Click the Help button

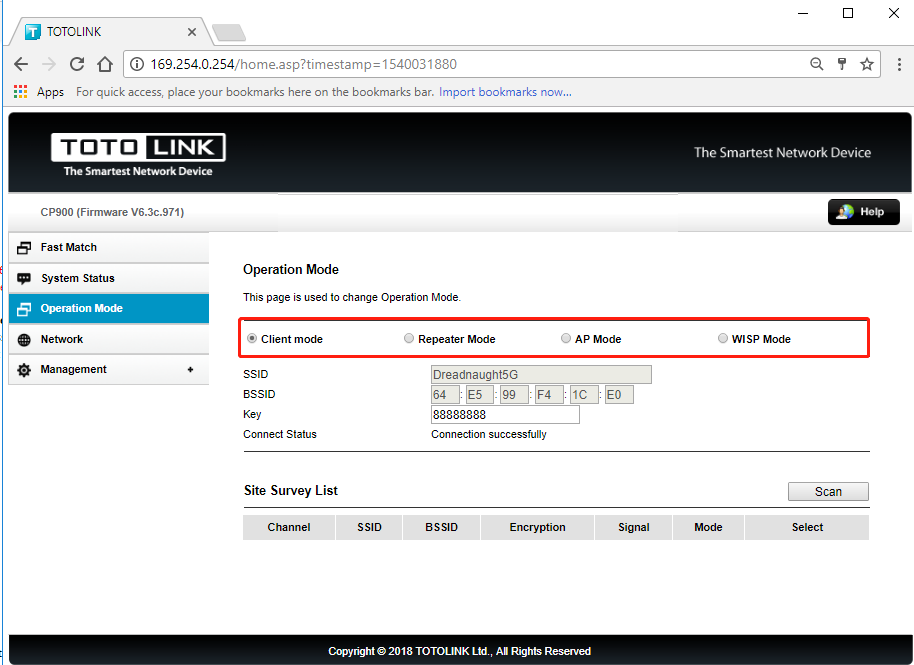tap(863, 212)
